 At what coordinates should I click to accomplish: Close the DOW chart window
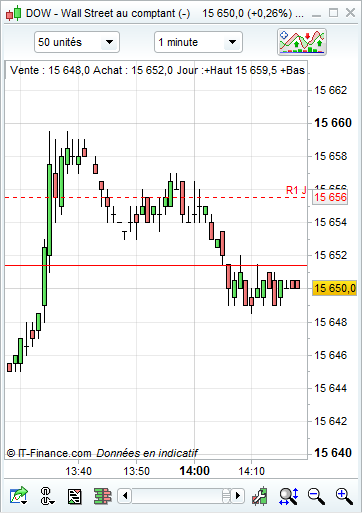point(350,13)
